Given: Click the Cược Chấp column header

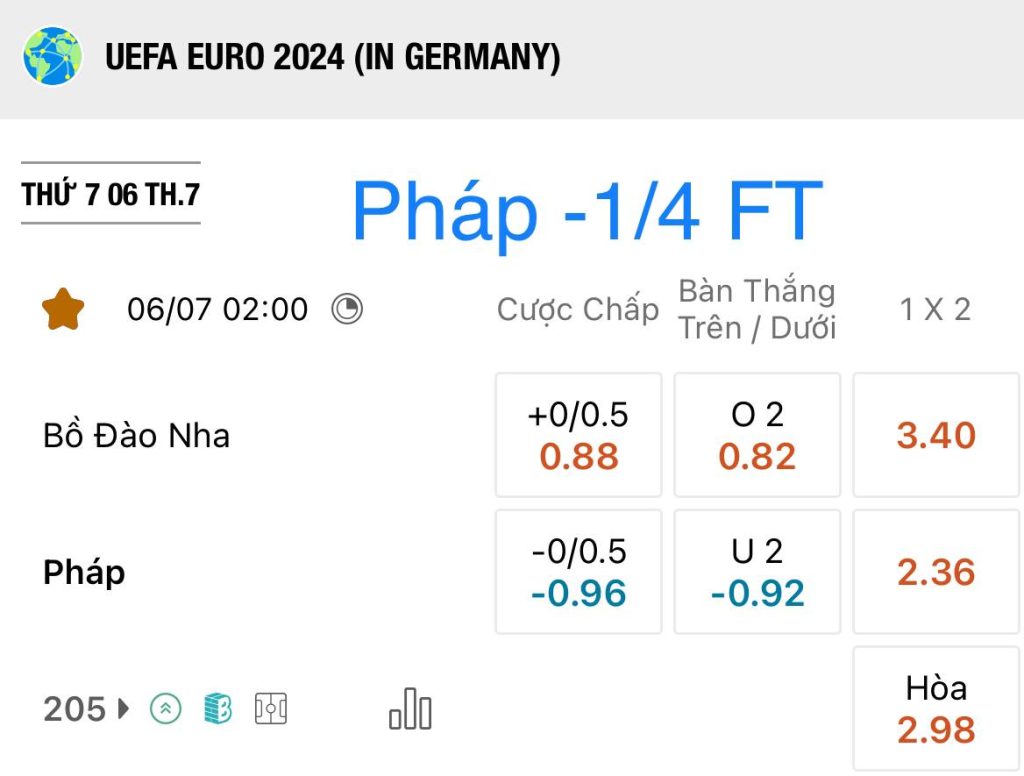Looking at the screenshot, I should point(578,310).
